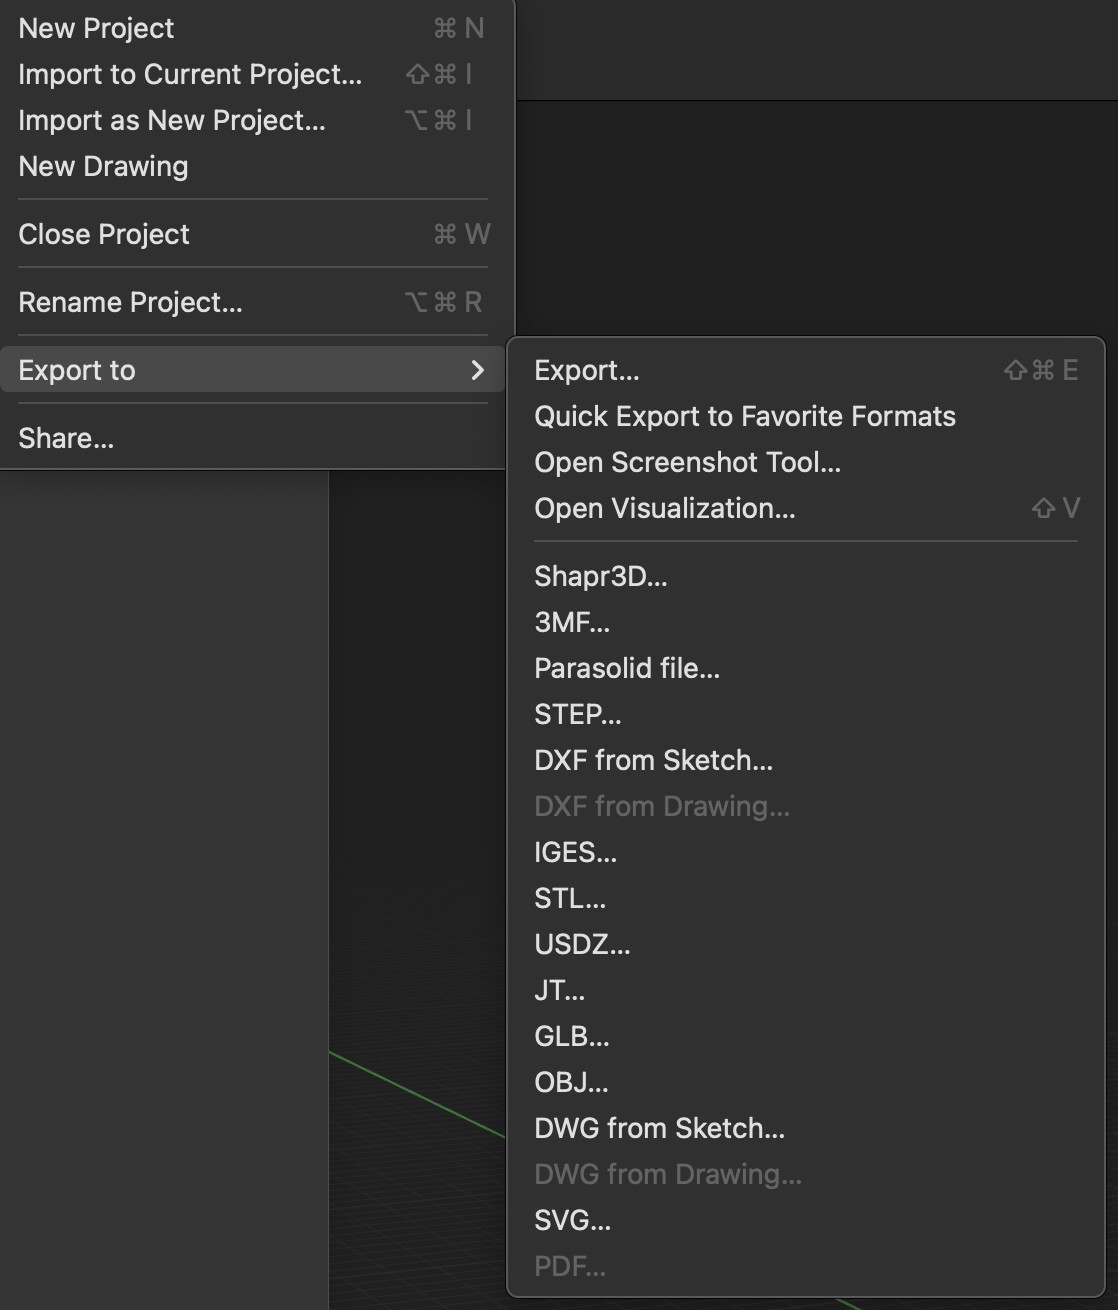Click Import as New Project
Image resolution: width=1118 pixels, height=1310 pixels.
[x=252, y=120]
